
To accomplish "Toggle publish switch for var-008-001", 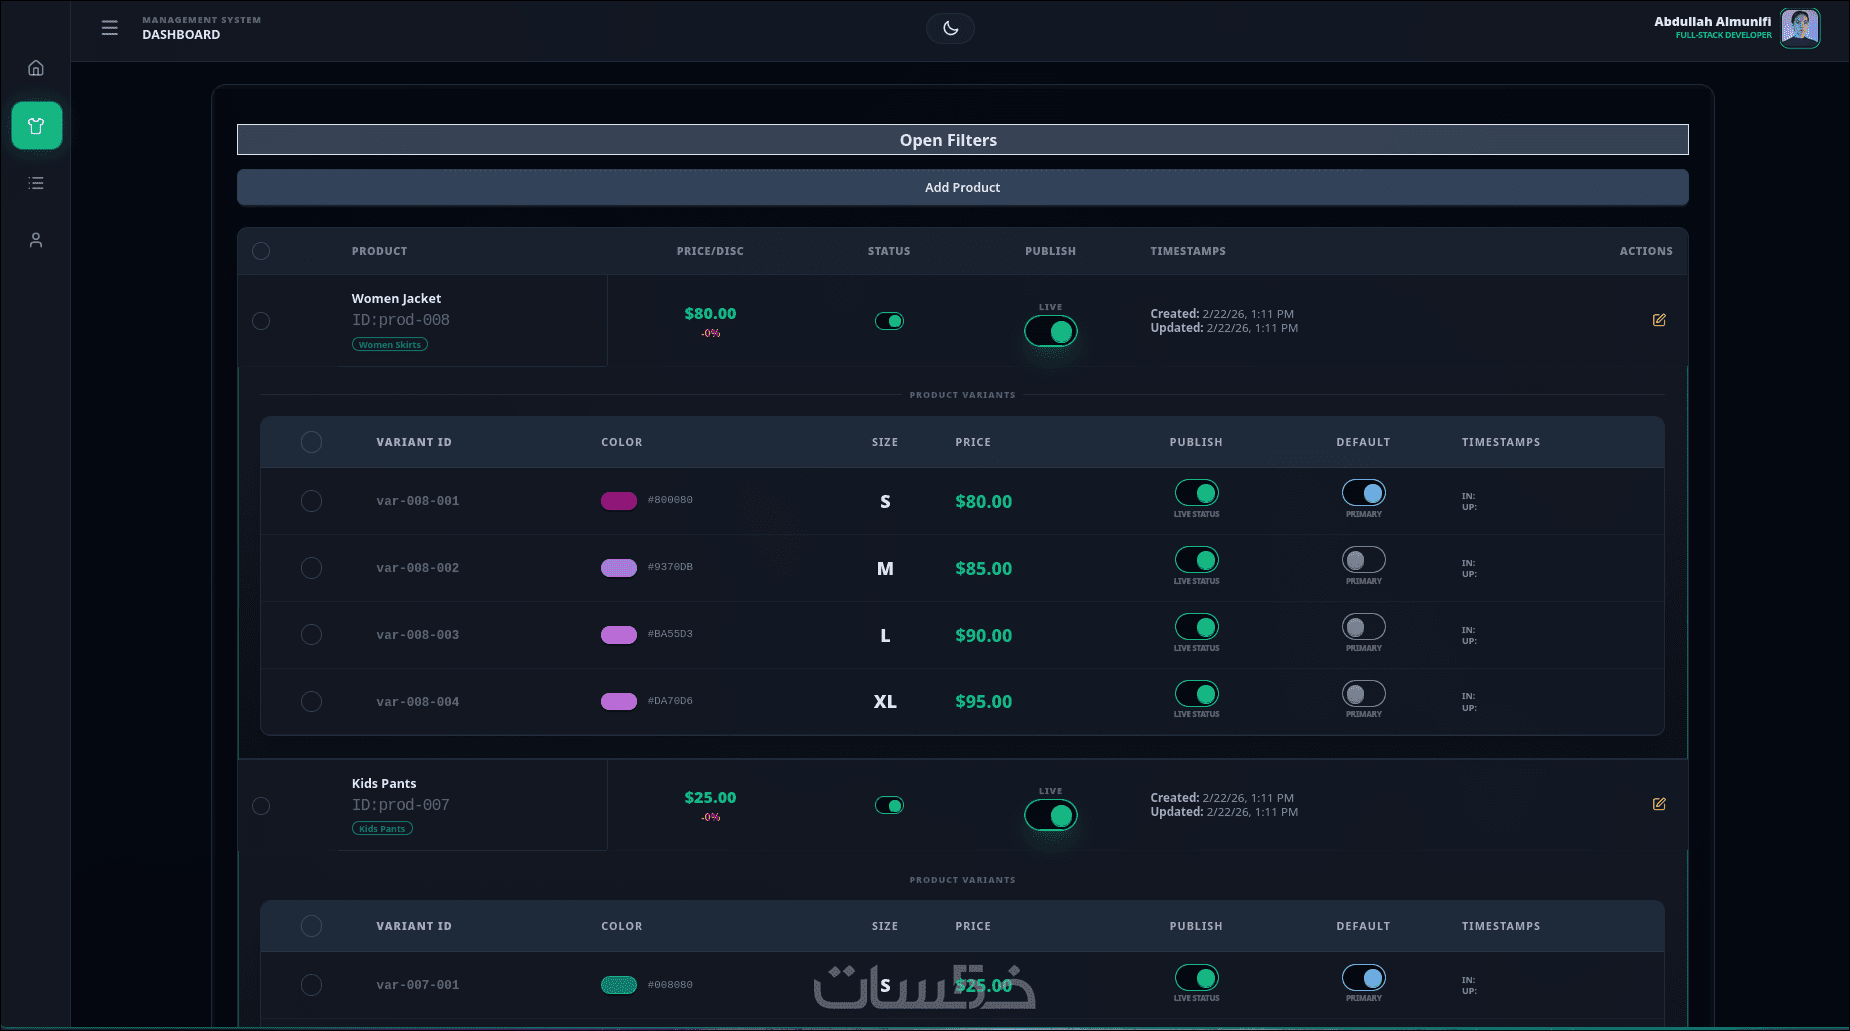I will click(1196, 493).
